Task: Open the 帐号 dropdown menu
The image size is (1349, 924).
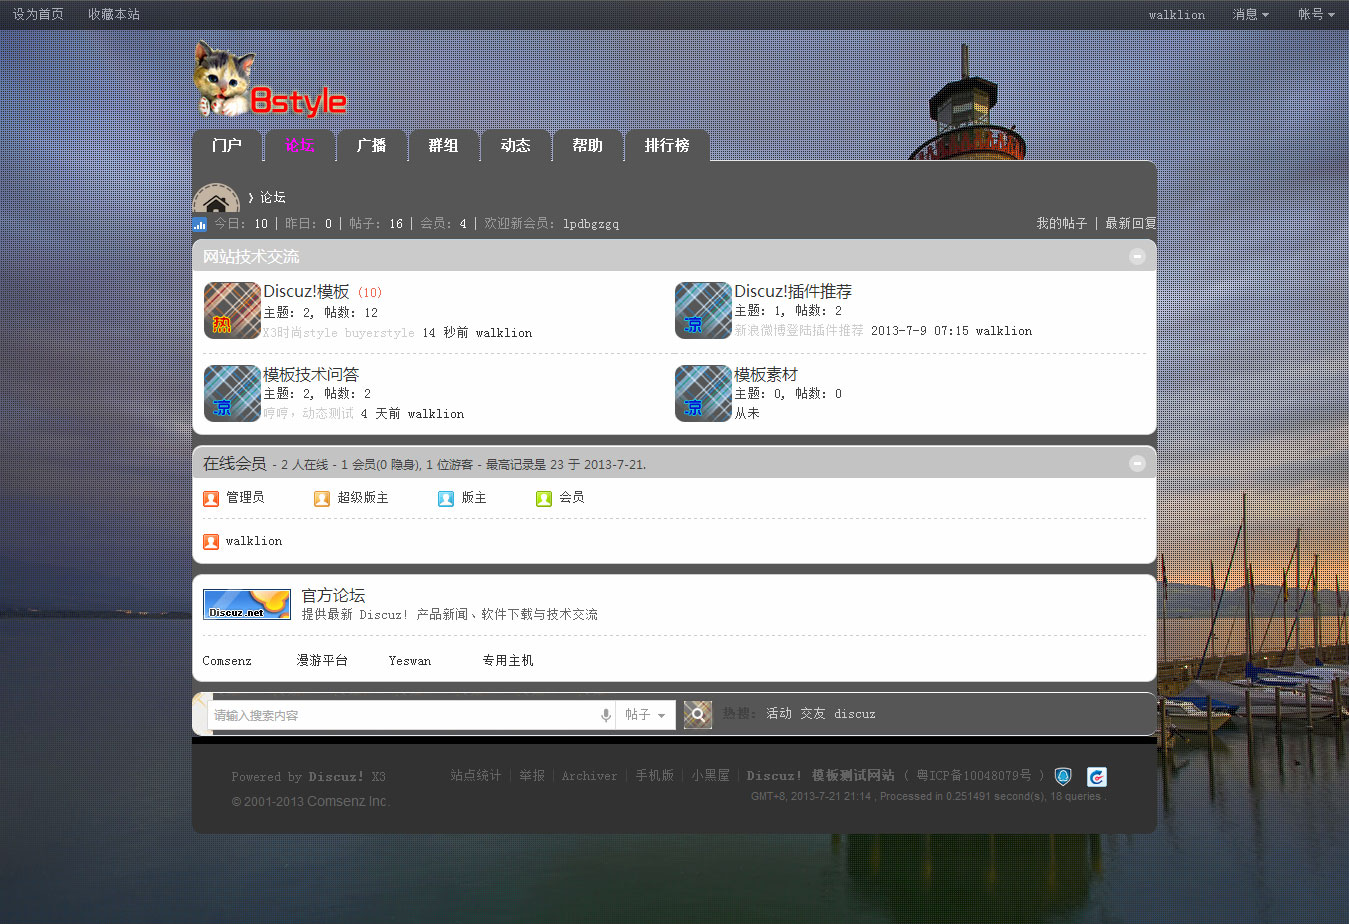Action: tap(1316, 15)
